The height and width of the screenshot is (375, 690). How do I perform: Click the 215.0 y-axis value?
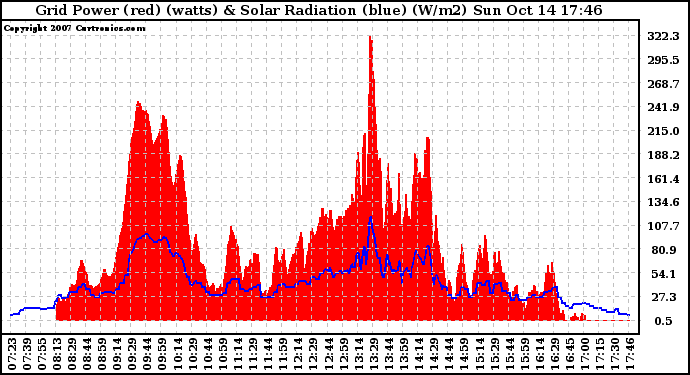[663, 131]
